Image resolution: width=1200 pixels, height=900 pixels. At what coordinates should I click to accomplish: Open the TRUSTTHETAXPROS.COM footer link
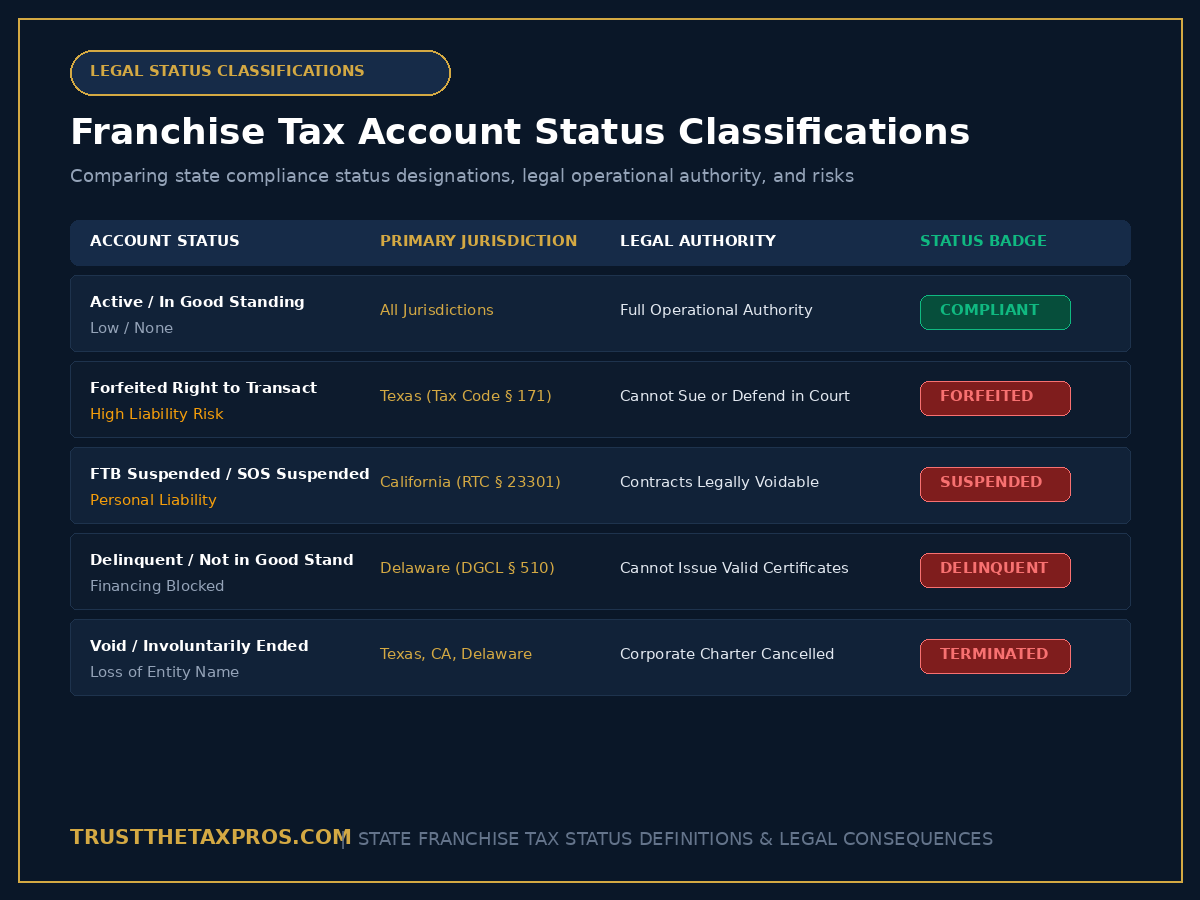[x=210, y=838]
